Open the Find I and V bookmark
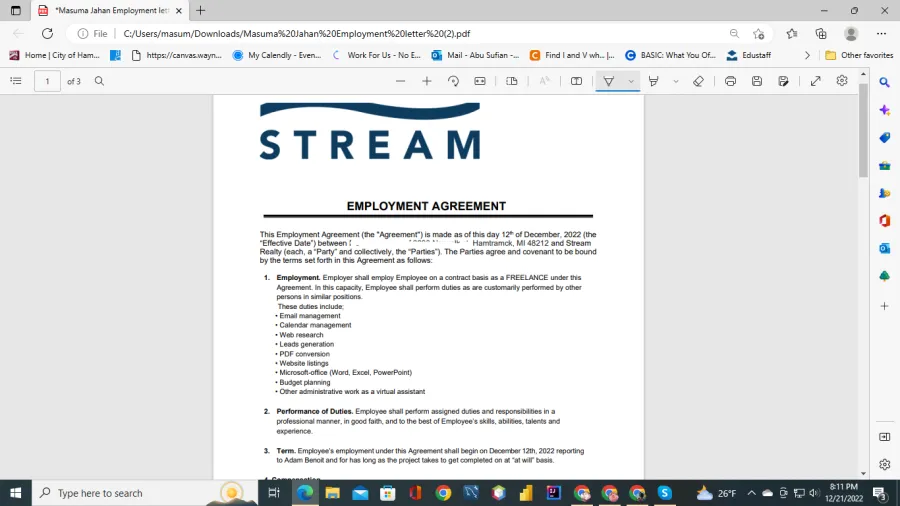 [x=572, y=55]
